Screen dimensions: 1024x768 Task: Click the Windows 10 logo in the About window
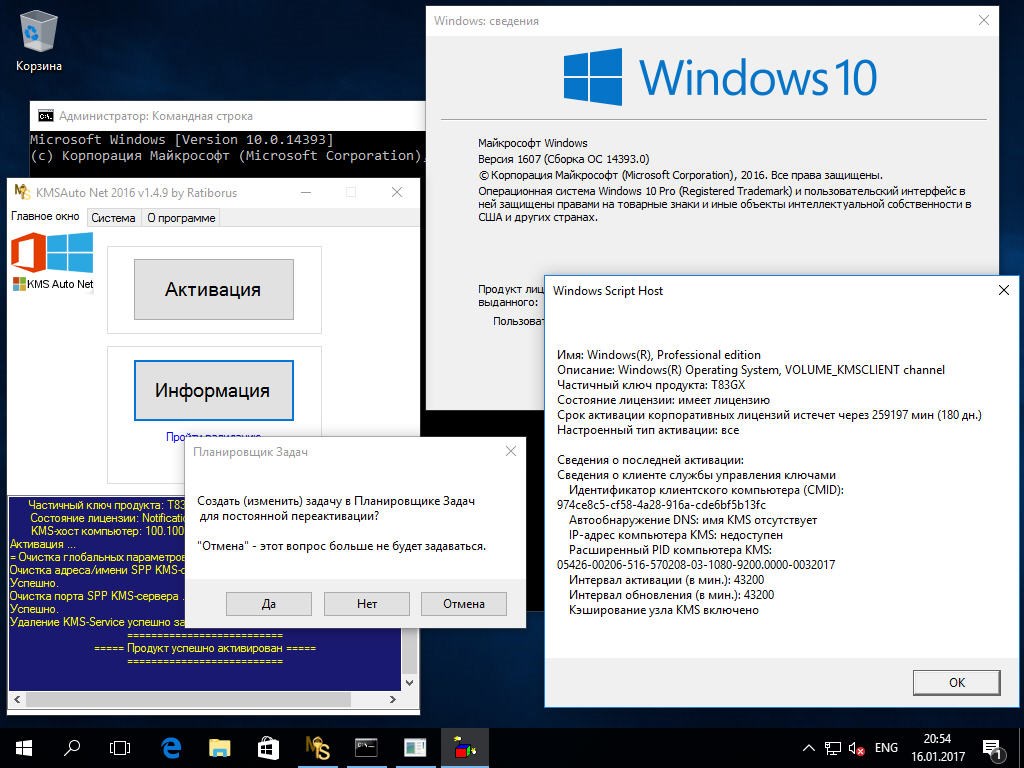[x=720, y=77]
